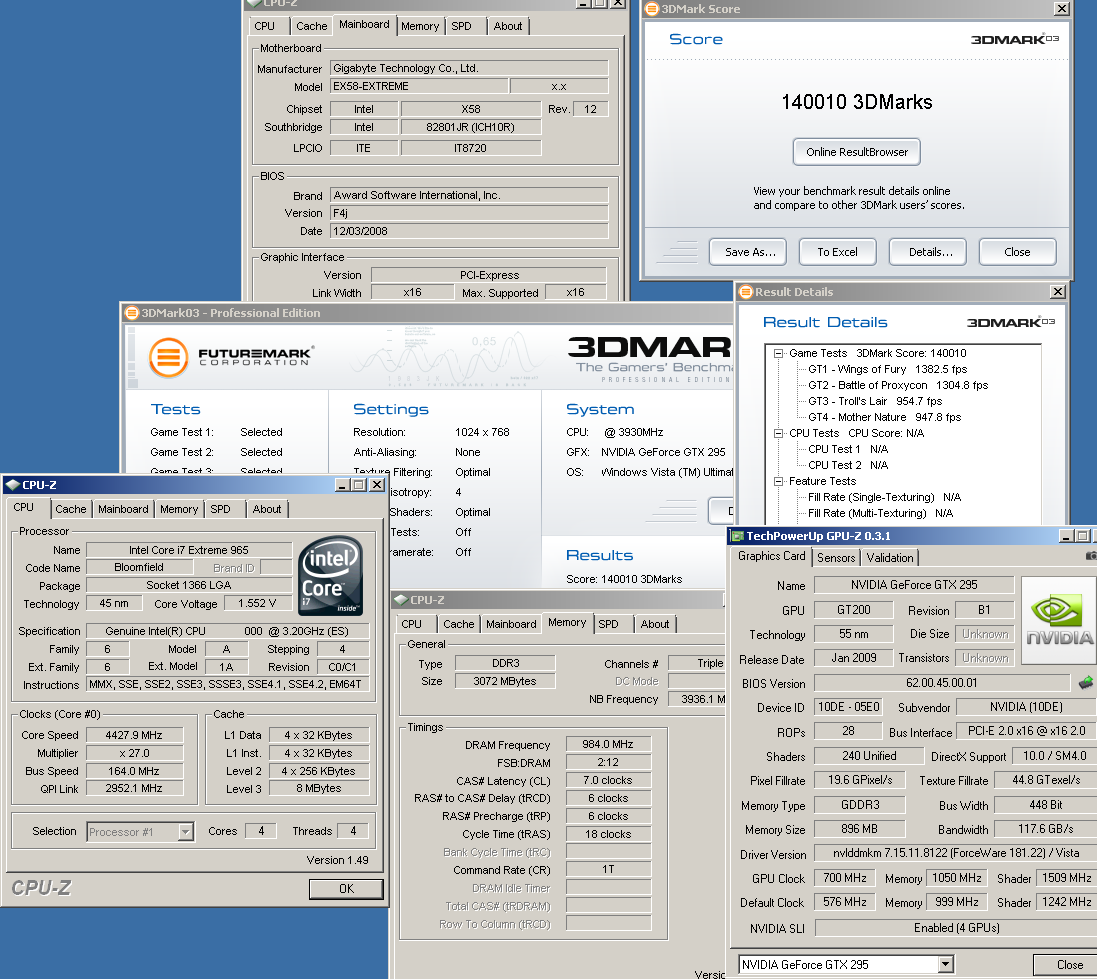The width and height of the screenshot is (1097, 979).
Task: Click the GPU-Z title bar icon
Action: (737, 536)
